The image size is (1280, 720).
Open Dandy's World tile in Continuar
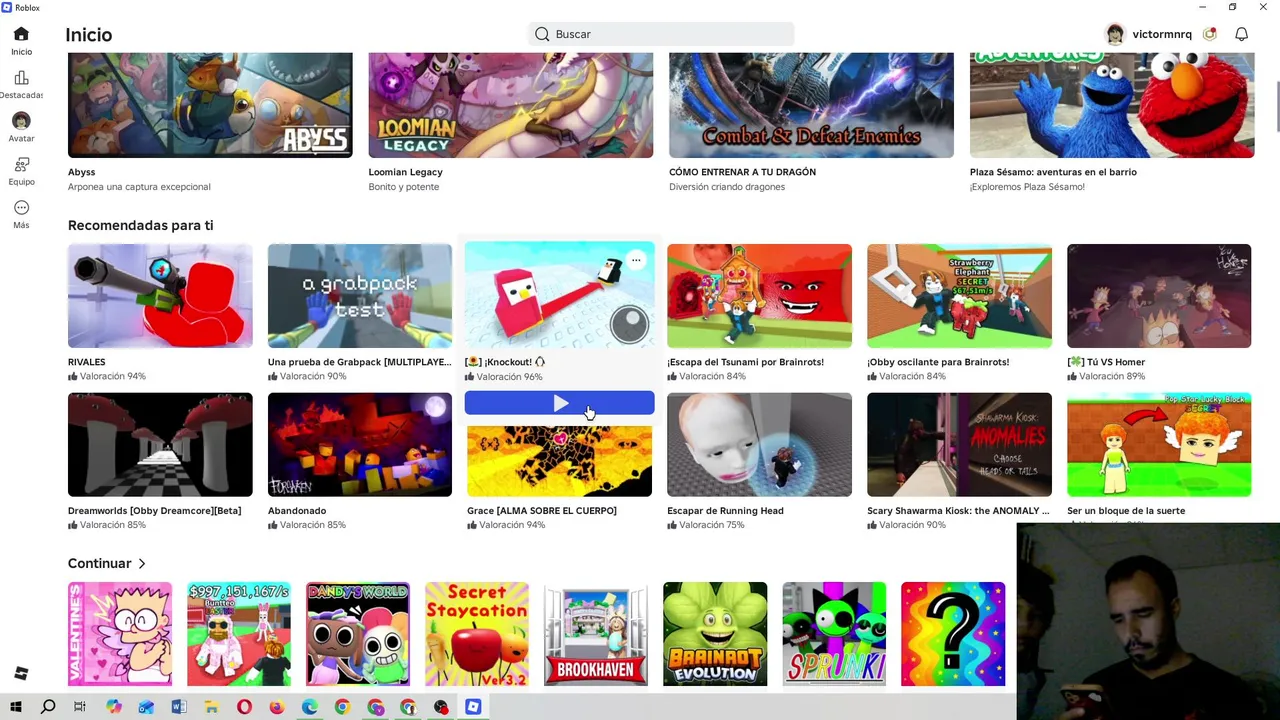[x=358, y=634]
